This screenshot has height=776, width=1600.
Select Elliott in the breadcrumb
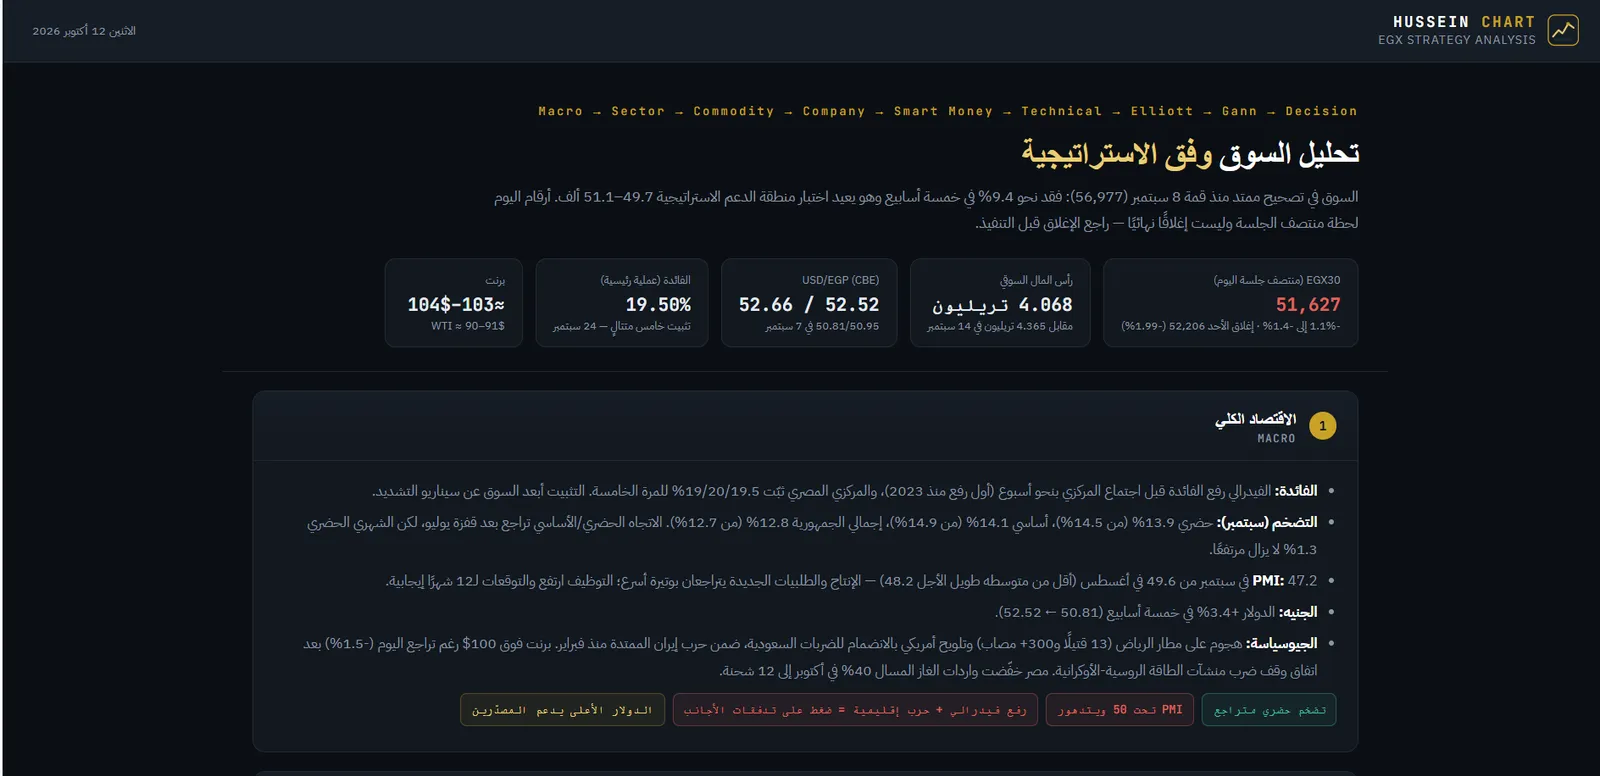[1162, 111]
